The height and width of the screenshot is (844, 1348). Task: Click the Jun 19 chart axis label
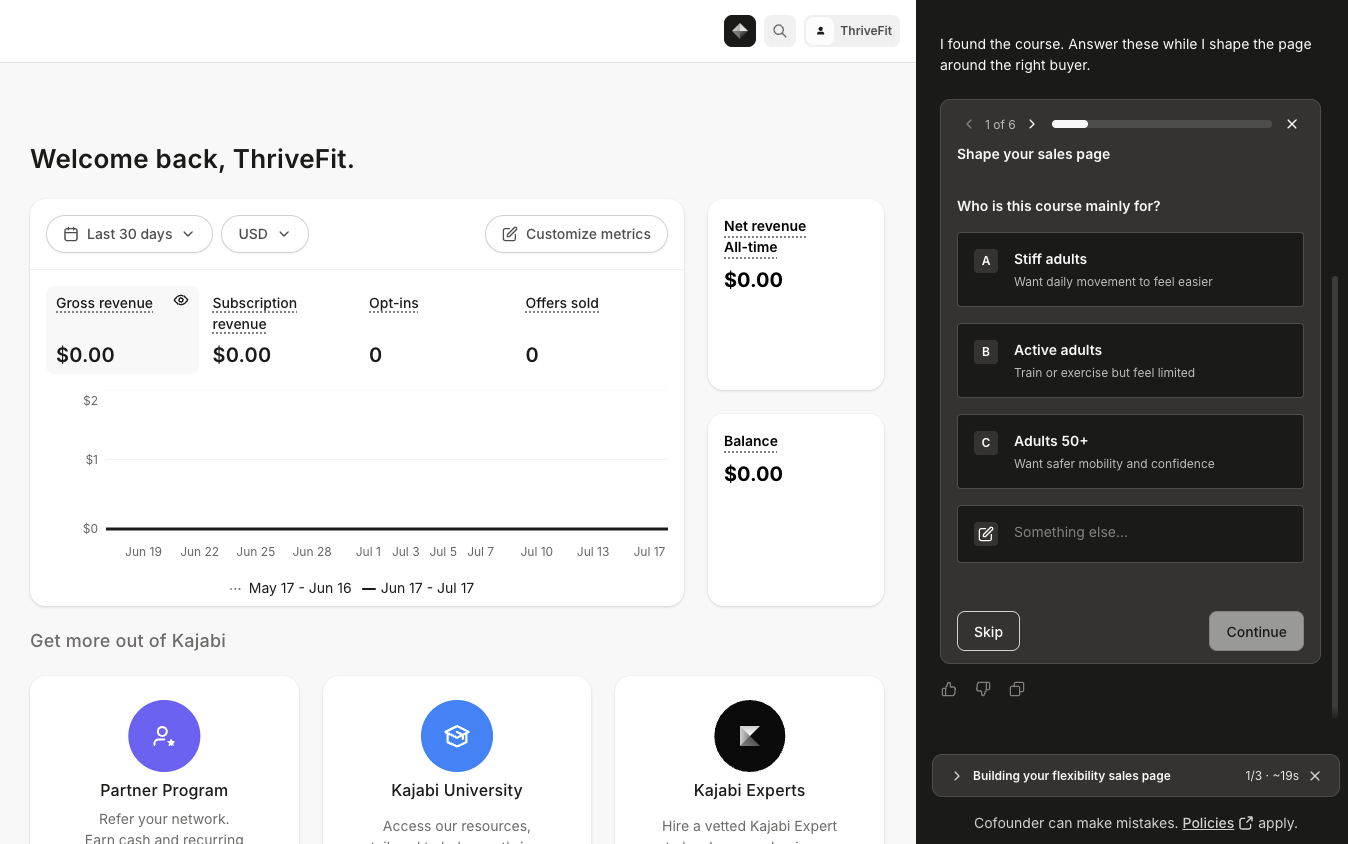pos(144,552)
